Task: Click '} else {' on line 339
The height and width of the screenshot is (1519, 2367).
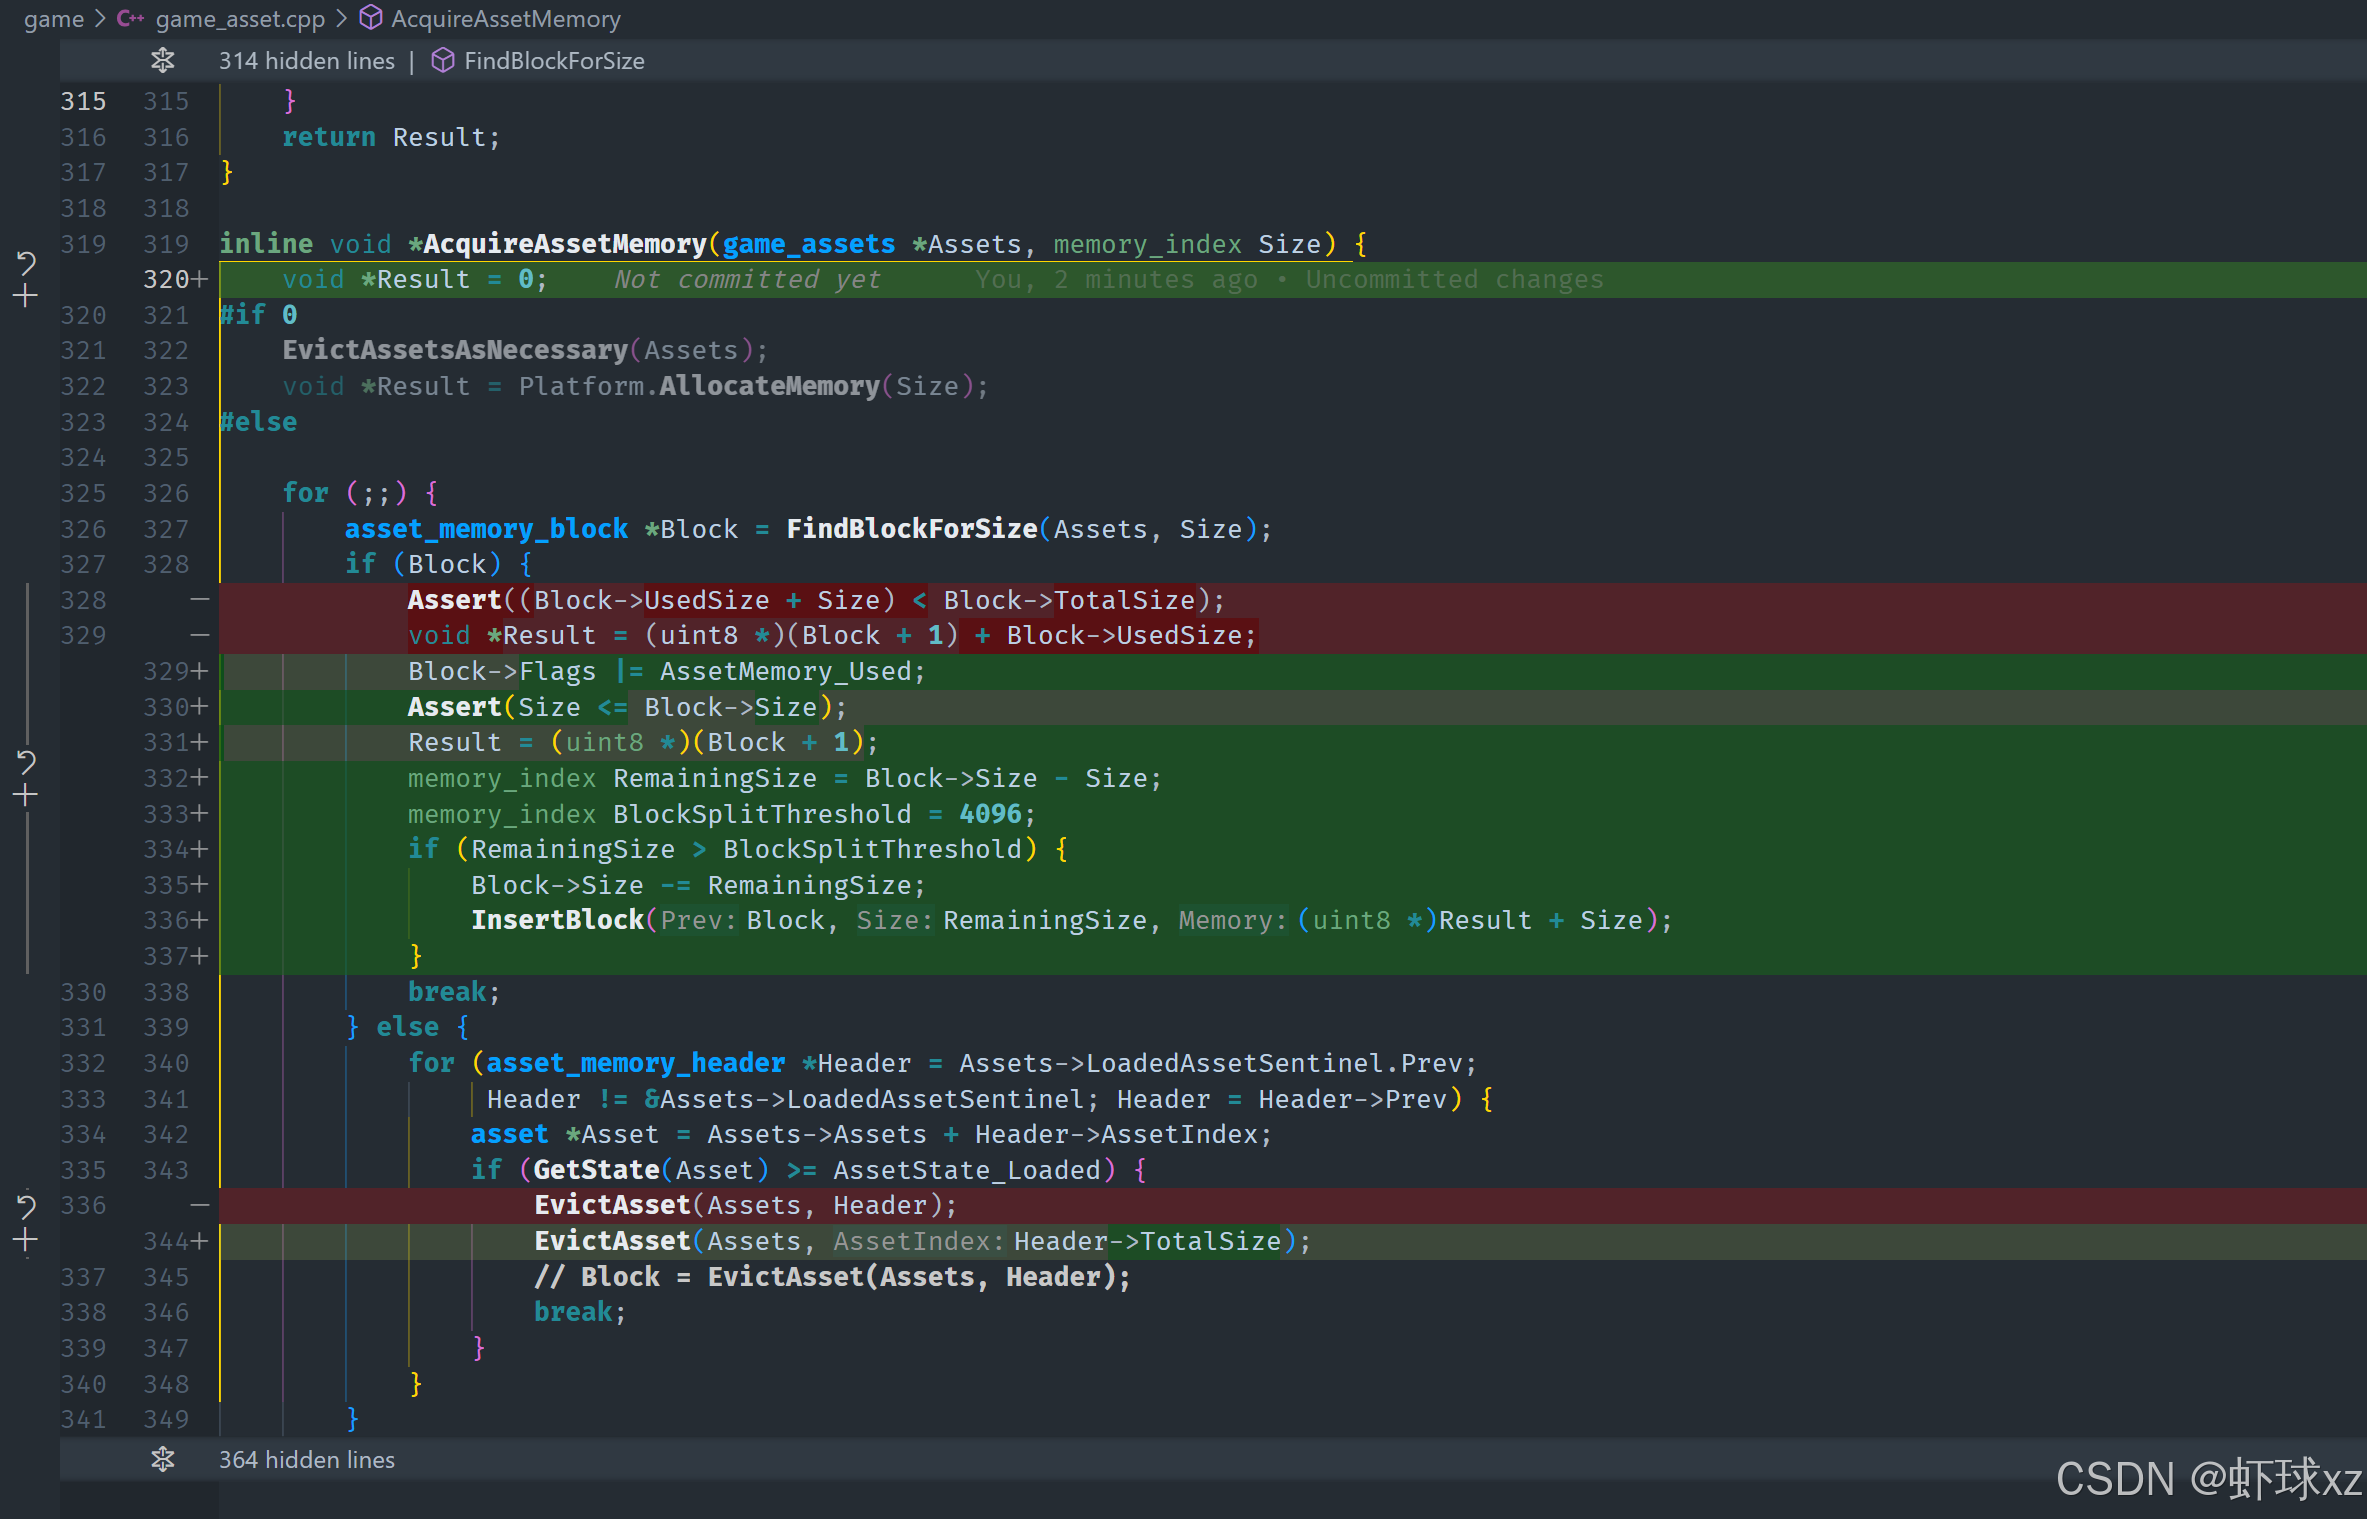Action: [x=407, y=1028]
